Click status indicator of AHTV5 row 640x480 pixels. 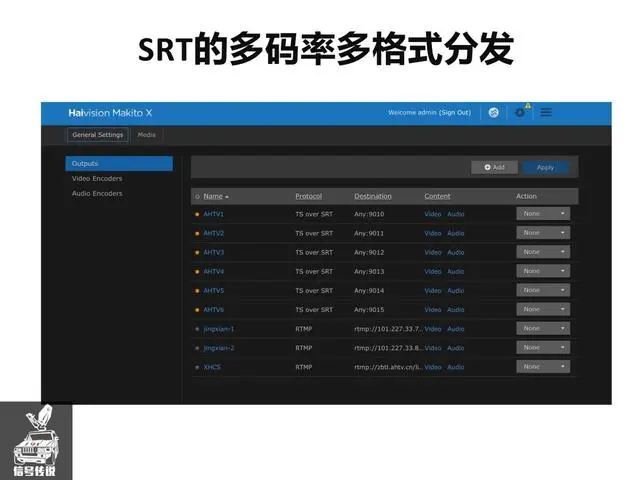coord(197,291)
